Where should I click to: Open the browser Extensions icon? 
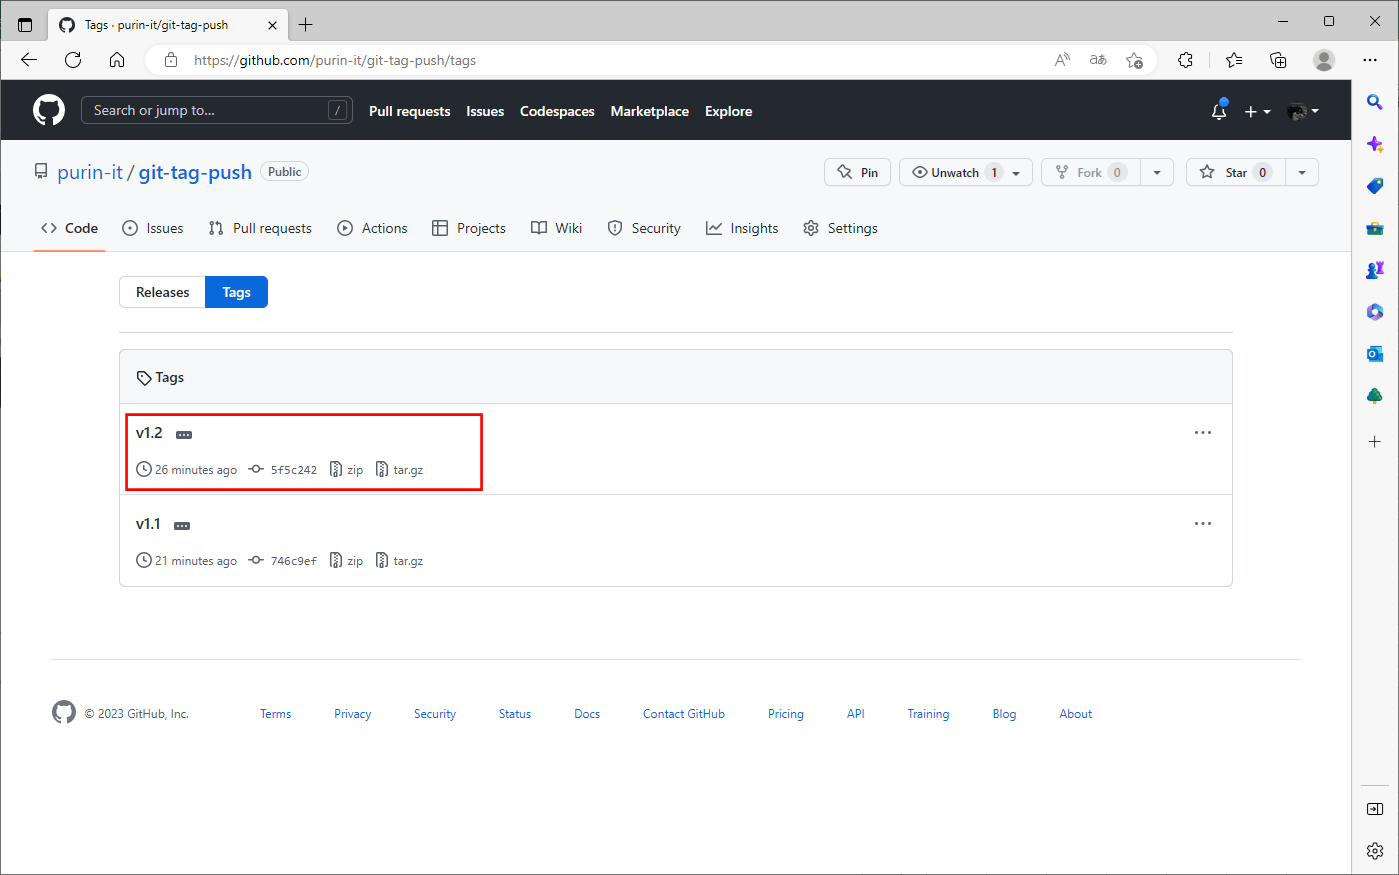[1185, 60]
